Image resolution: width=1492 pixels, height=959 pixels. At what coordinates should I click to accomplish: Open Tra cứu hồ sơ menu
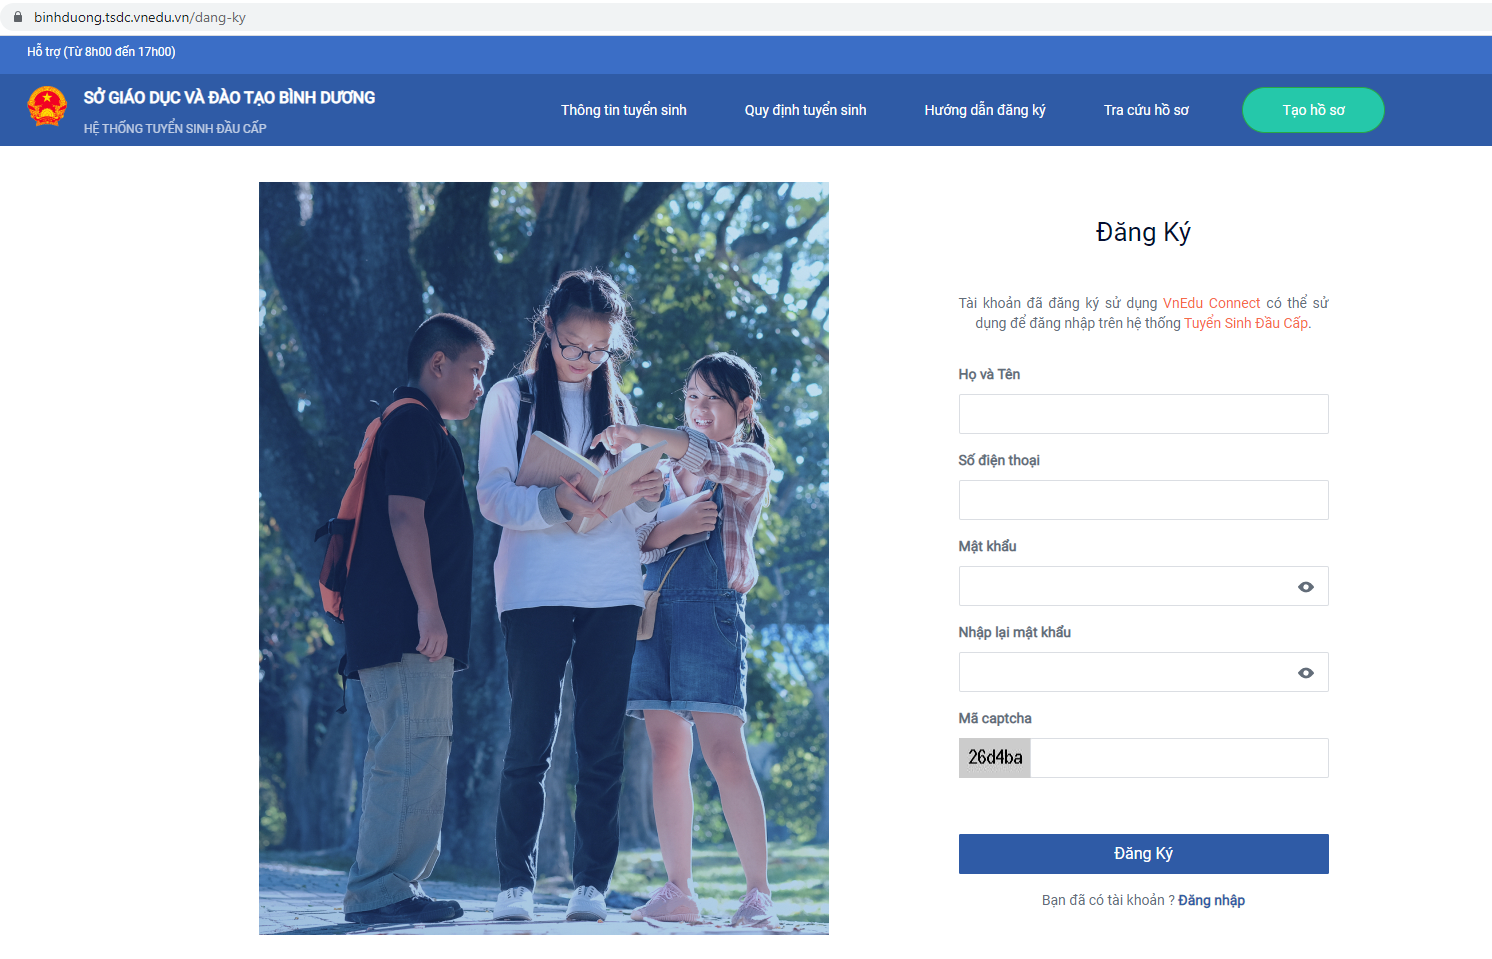pos(1146,110)
